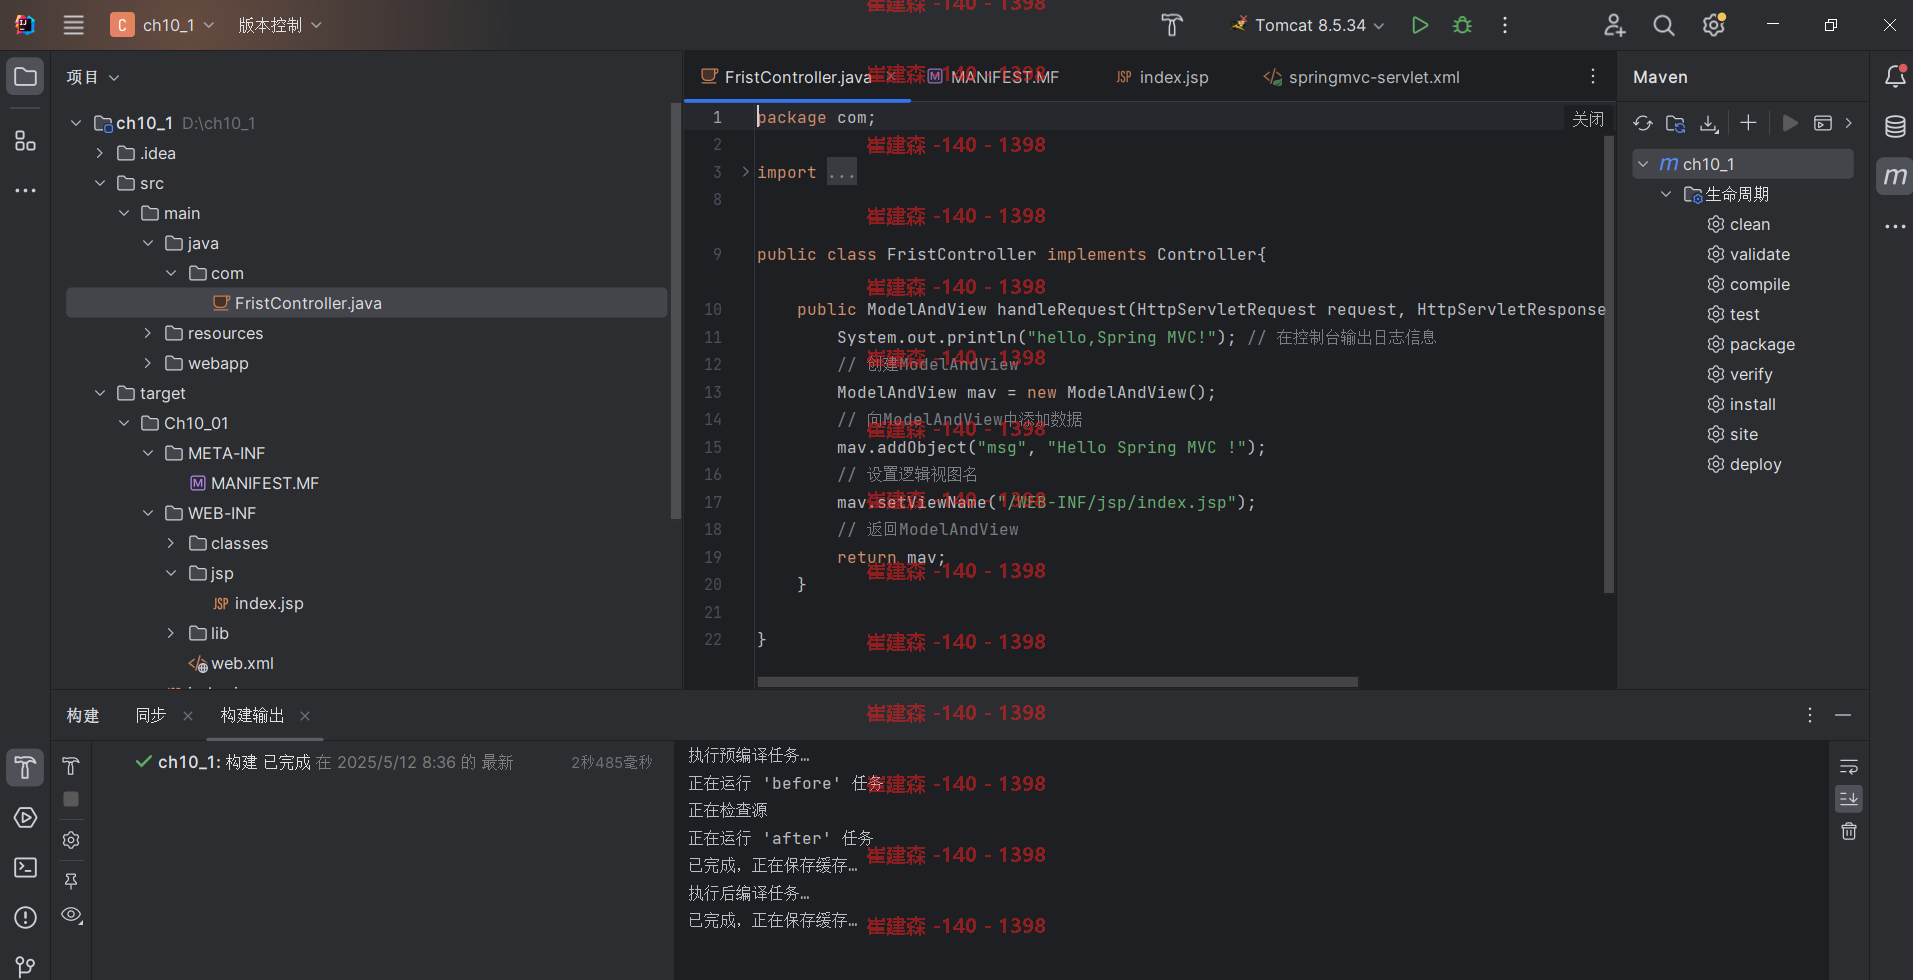Select the Maven package goal

(x=1751, y=344)
